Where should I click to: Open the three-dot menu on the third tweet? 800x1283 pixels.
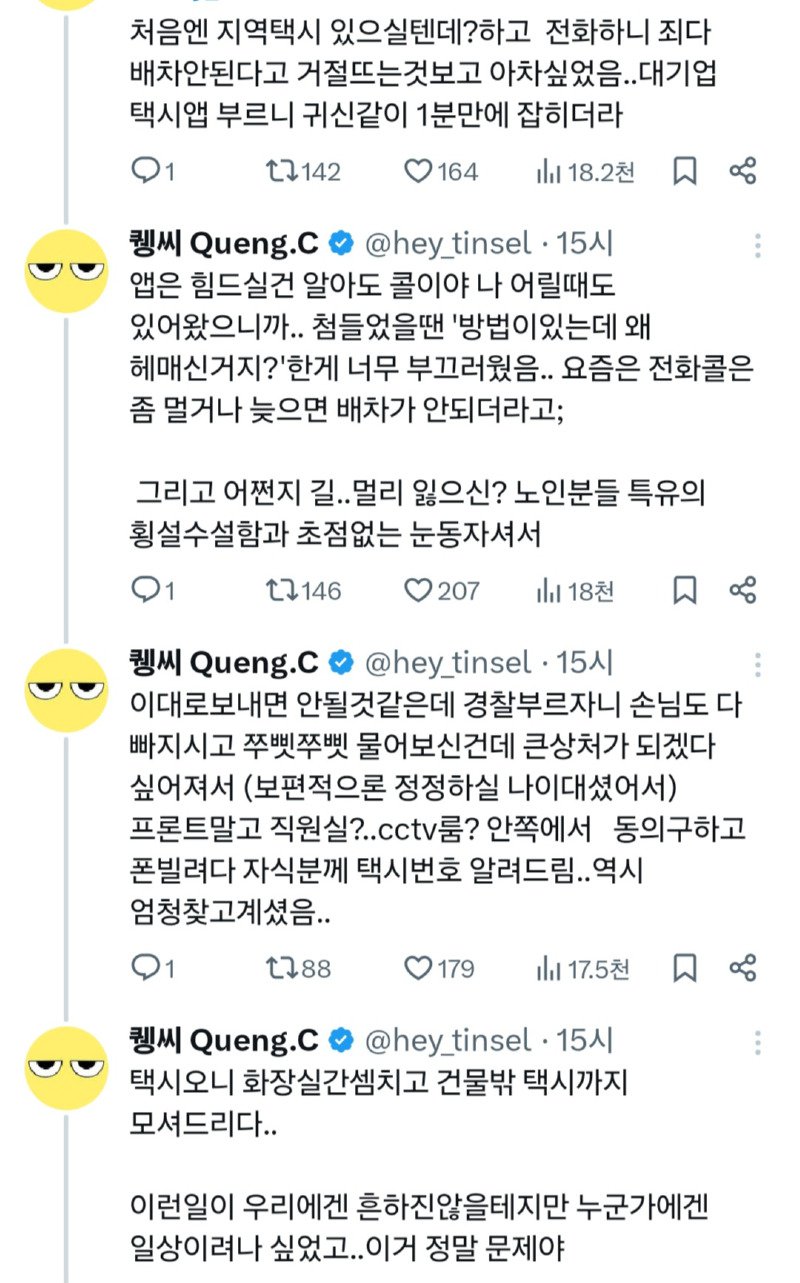pos(758,662)
